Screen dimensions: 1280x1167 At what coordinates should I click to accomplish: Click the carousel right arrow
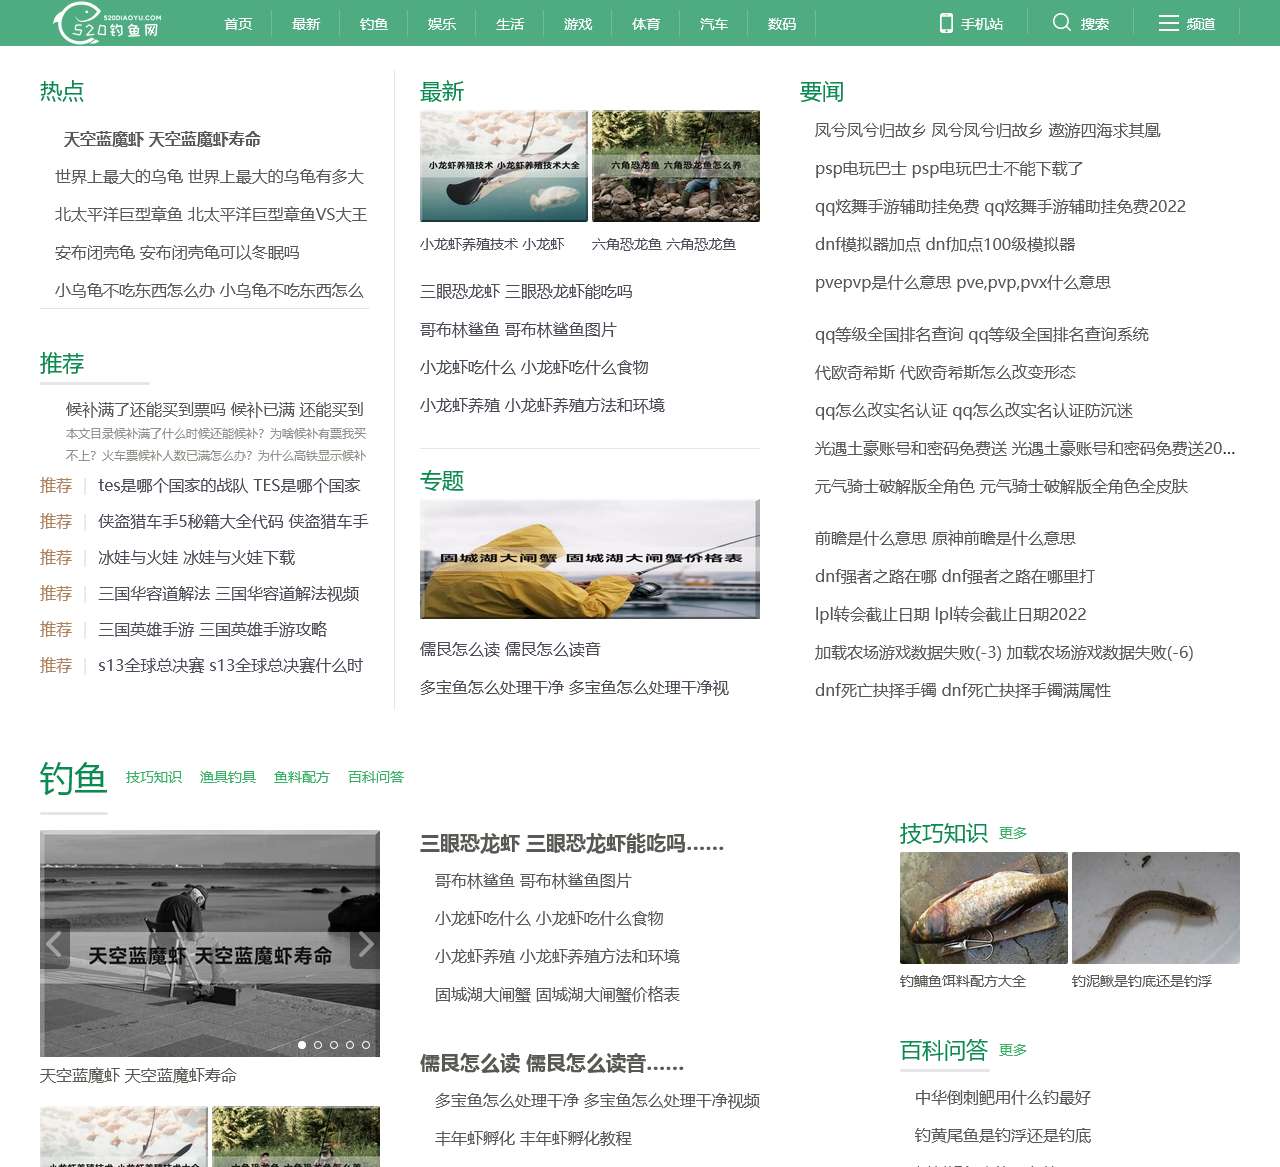(x=365, y=943)
